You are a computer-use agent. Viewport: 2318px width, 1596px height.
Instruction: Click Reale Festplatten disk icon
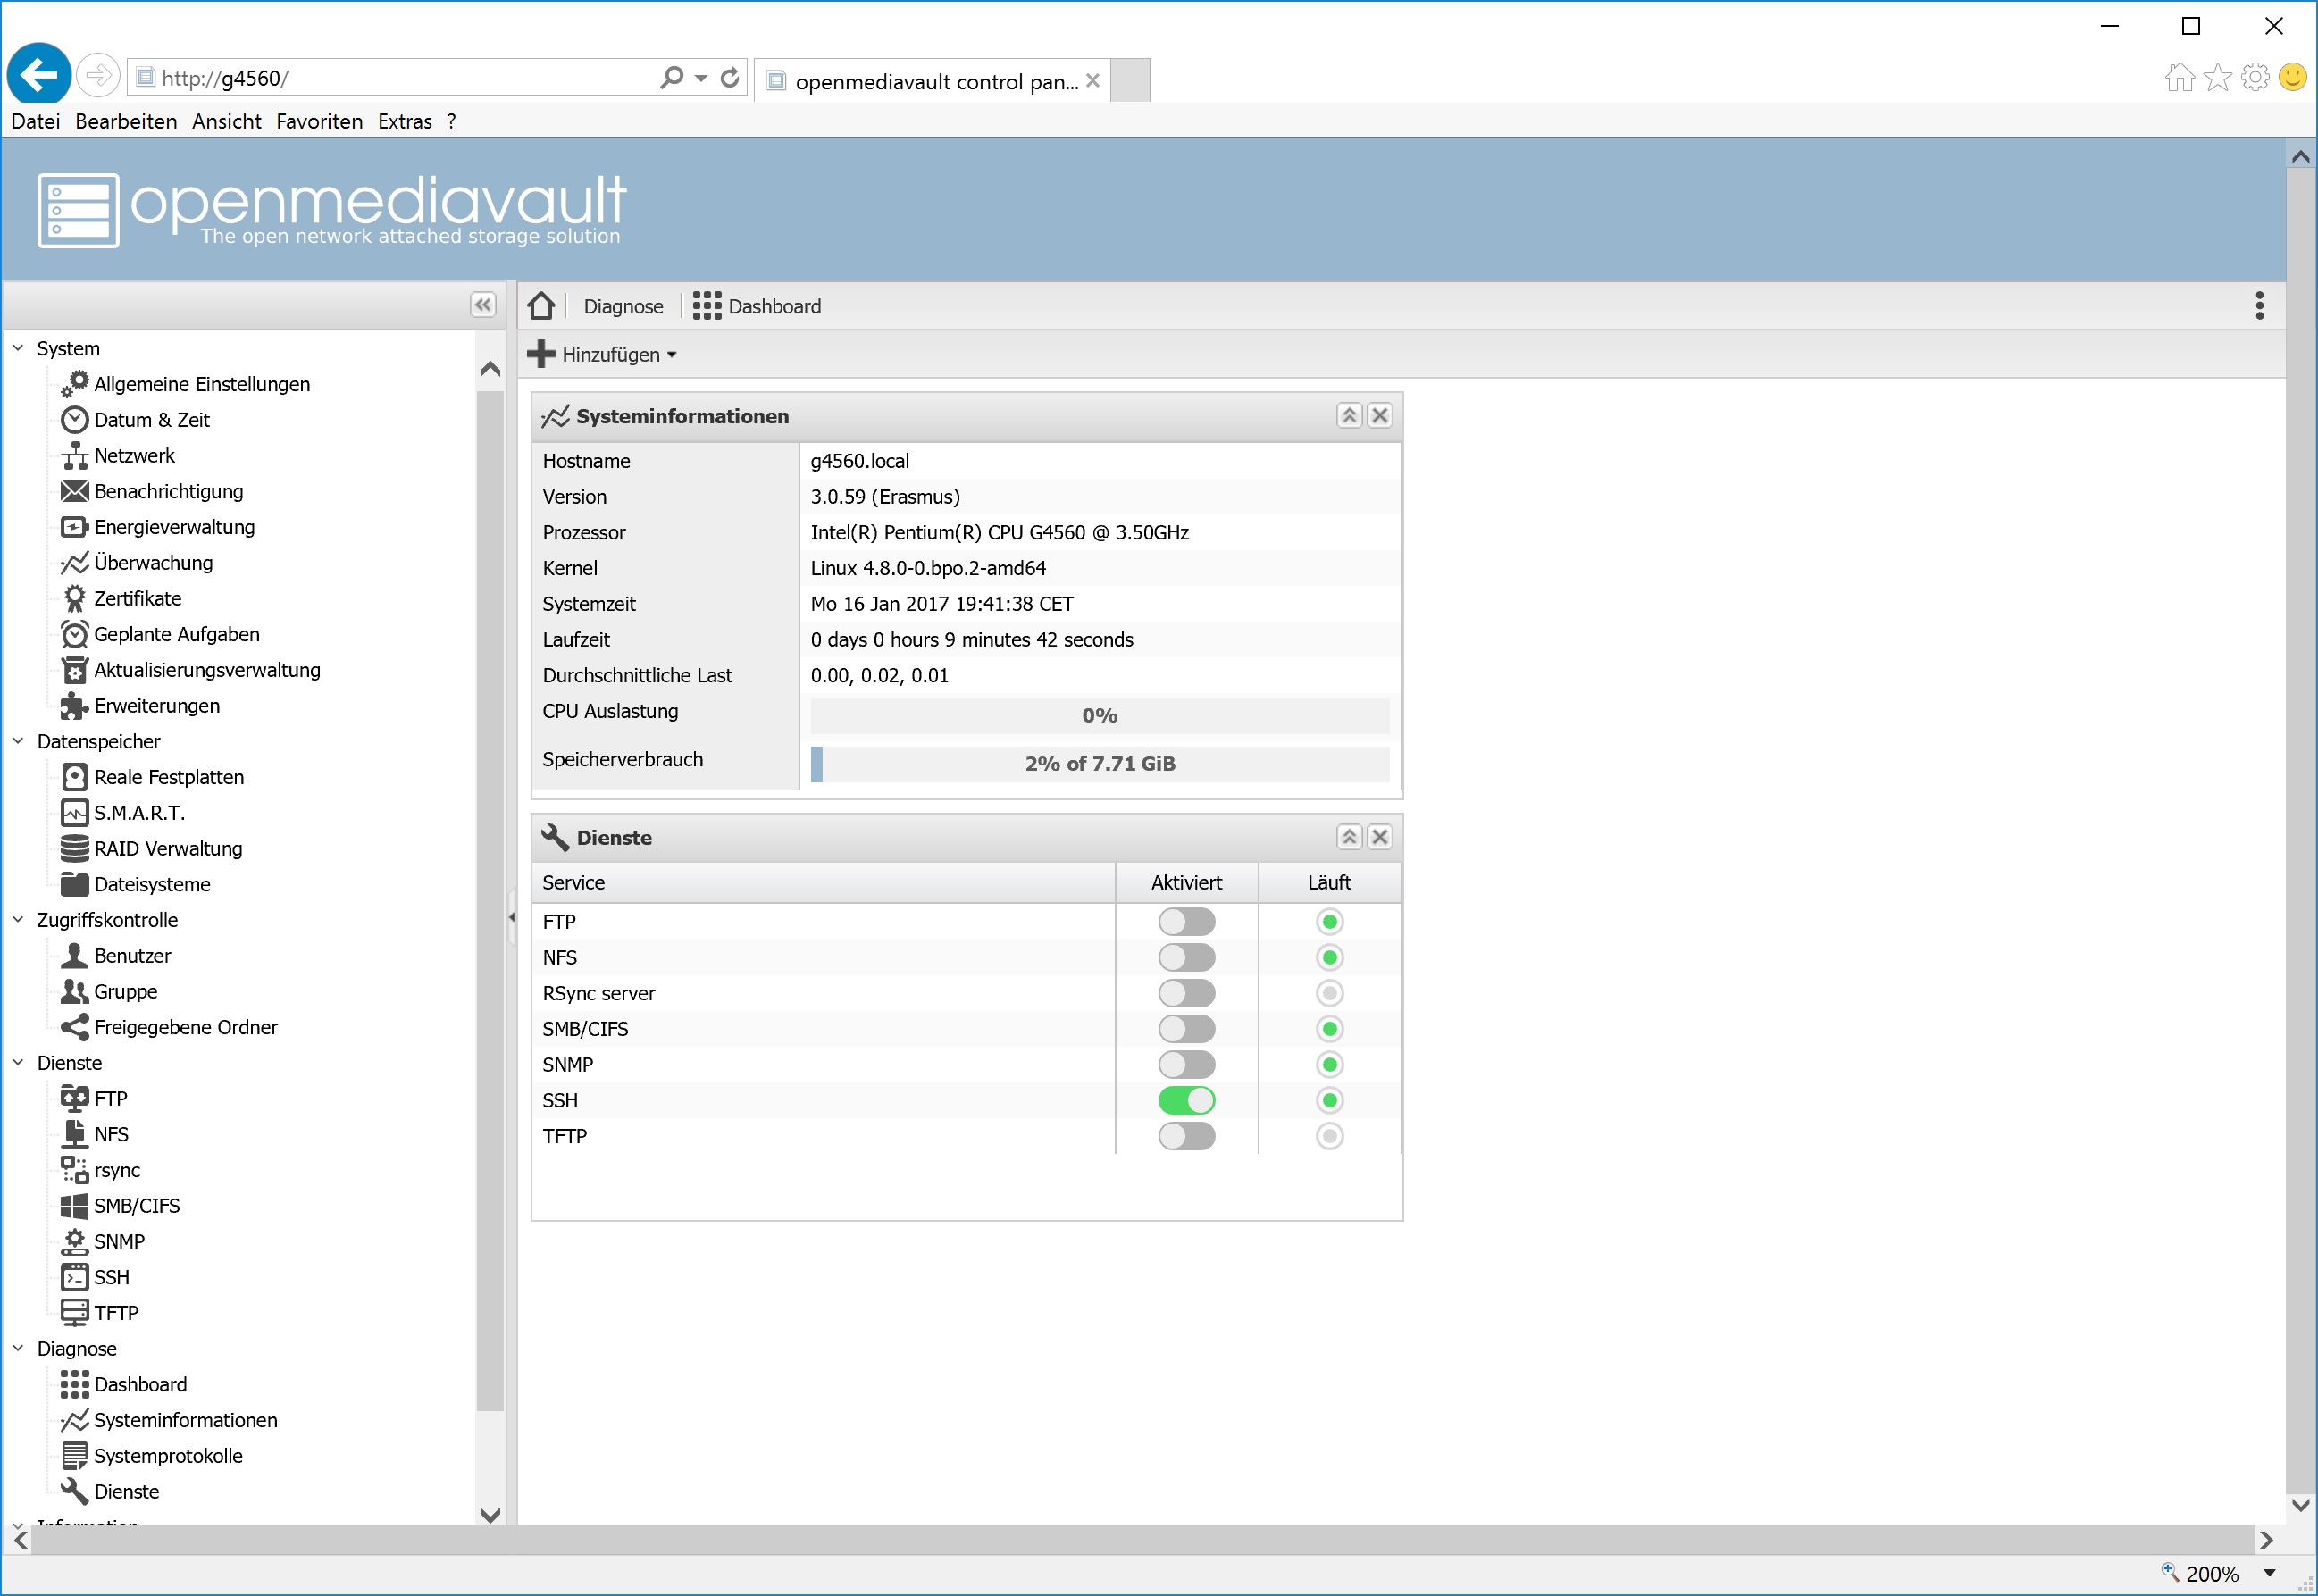(x=74, y=777)
